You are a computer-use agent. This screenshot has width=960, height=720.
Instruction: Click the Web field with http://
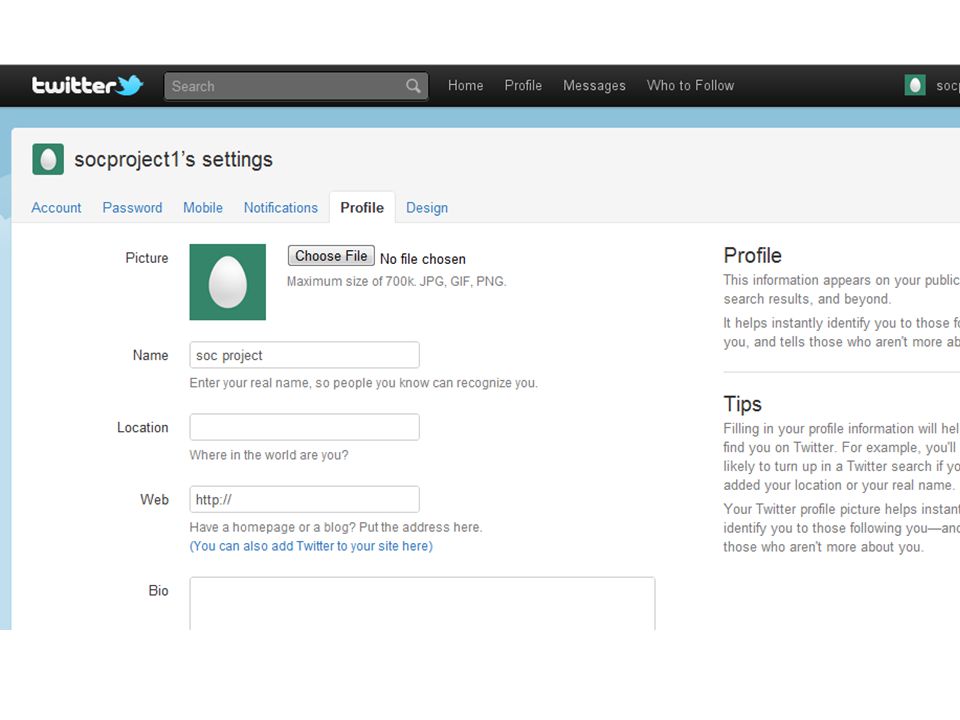point(304,500)
